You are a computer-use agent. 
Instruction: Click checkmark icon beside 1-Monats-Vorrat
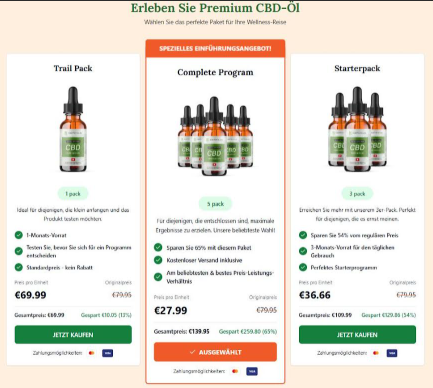click(19, 235)
